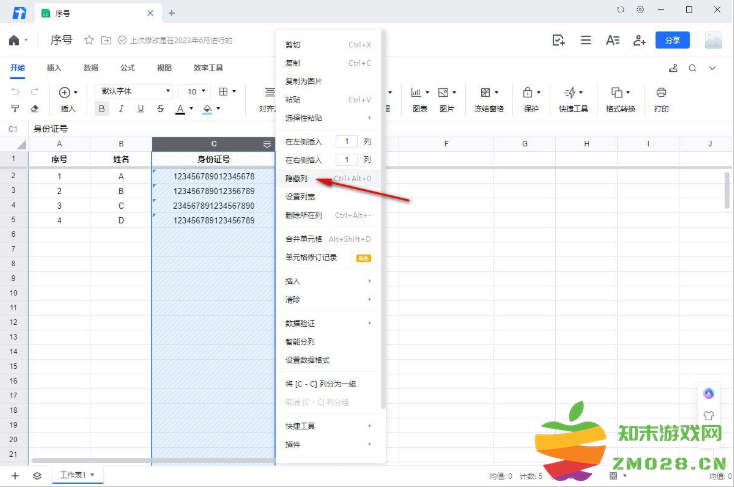Click the blue Share (分享) button
This screenshot has width=734, height=487.
click(671, 40)
